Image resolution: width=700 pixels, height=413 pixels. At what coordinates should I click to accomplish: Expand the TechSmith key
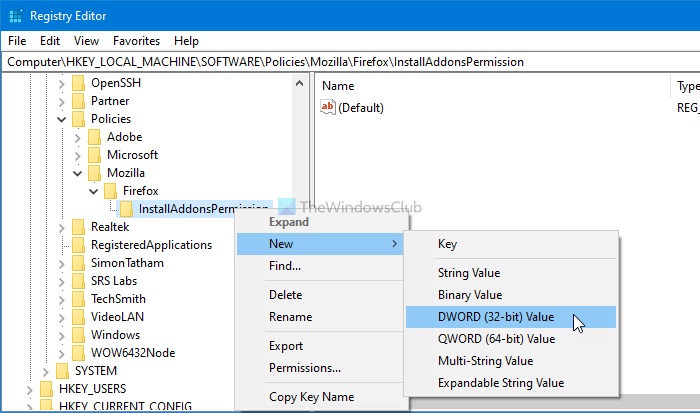click(62, 300)
